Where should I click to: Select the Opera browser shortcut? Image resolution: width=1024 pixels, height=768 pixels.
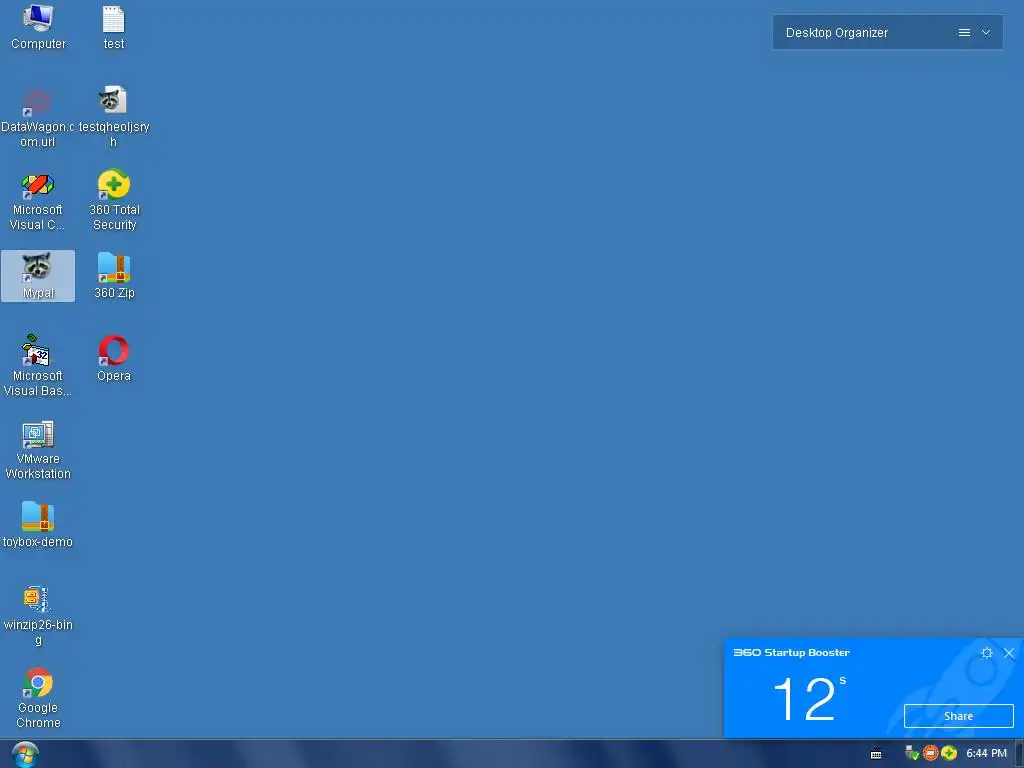[x=114, y=358]
